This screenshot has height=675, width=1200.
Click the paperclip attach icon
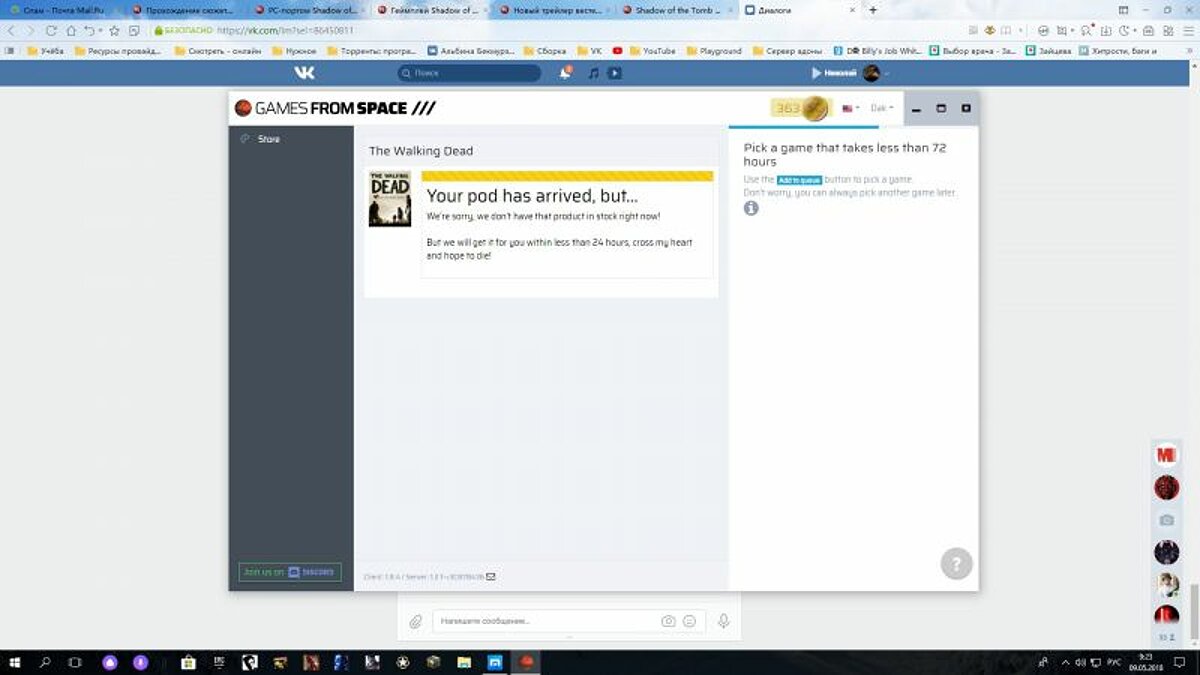pos(416,621)
